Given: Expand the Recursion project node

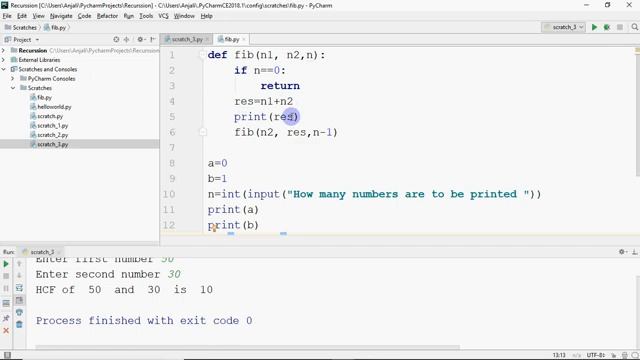Looking at the screenshot, I should coord(4,50).
